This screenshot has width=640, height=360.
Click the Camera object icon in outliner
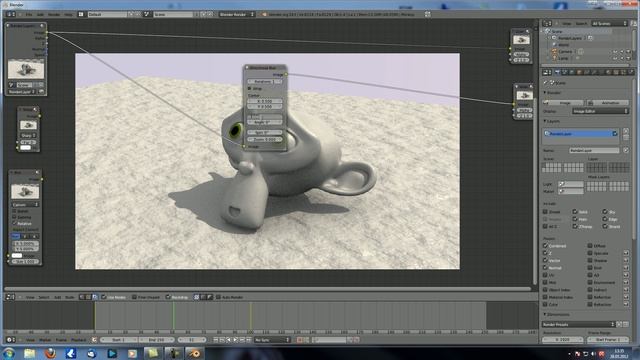point(554,51)
